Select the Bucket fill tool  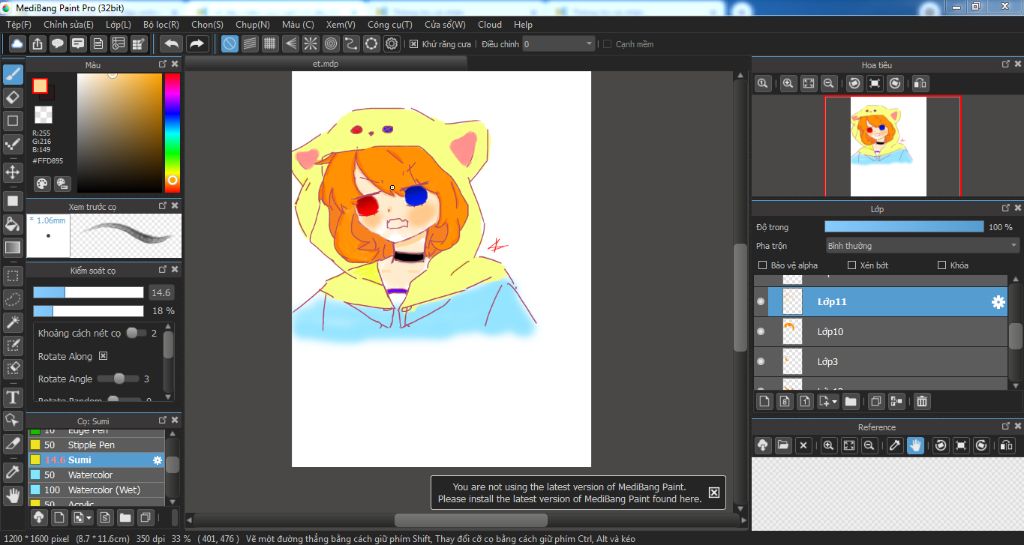click(x=12, y=225)
